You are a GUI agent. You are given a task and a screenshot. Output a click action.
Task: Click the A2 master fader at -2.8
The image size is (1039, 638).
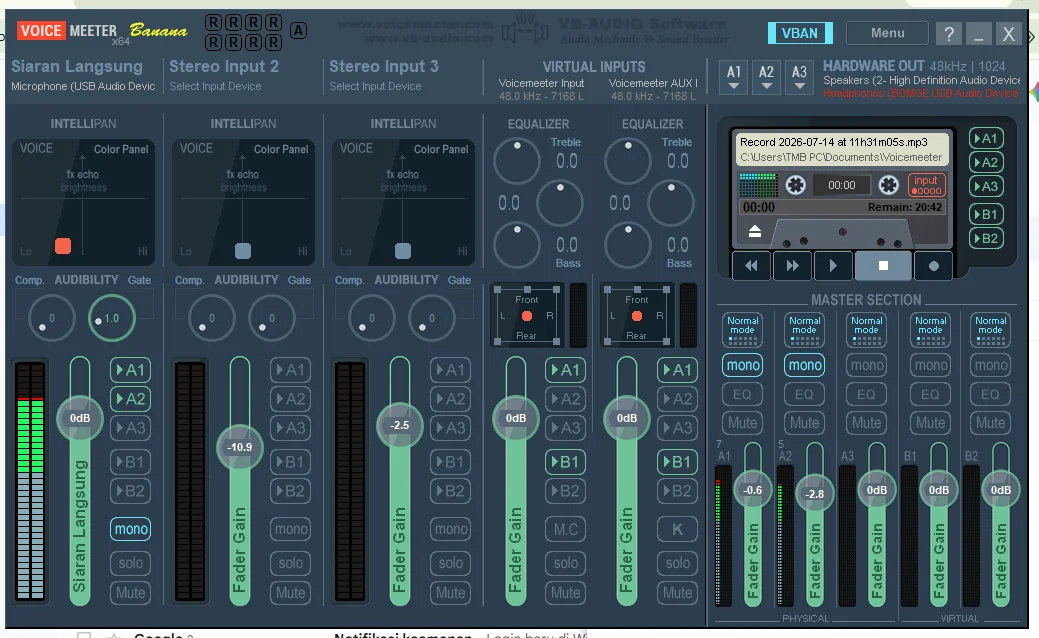click(814, 494)
